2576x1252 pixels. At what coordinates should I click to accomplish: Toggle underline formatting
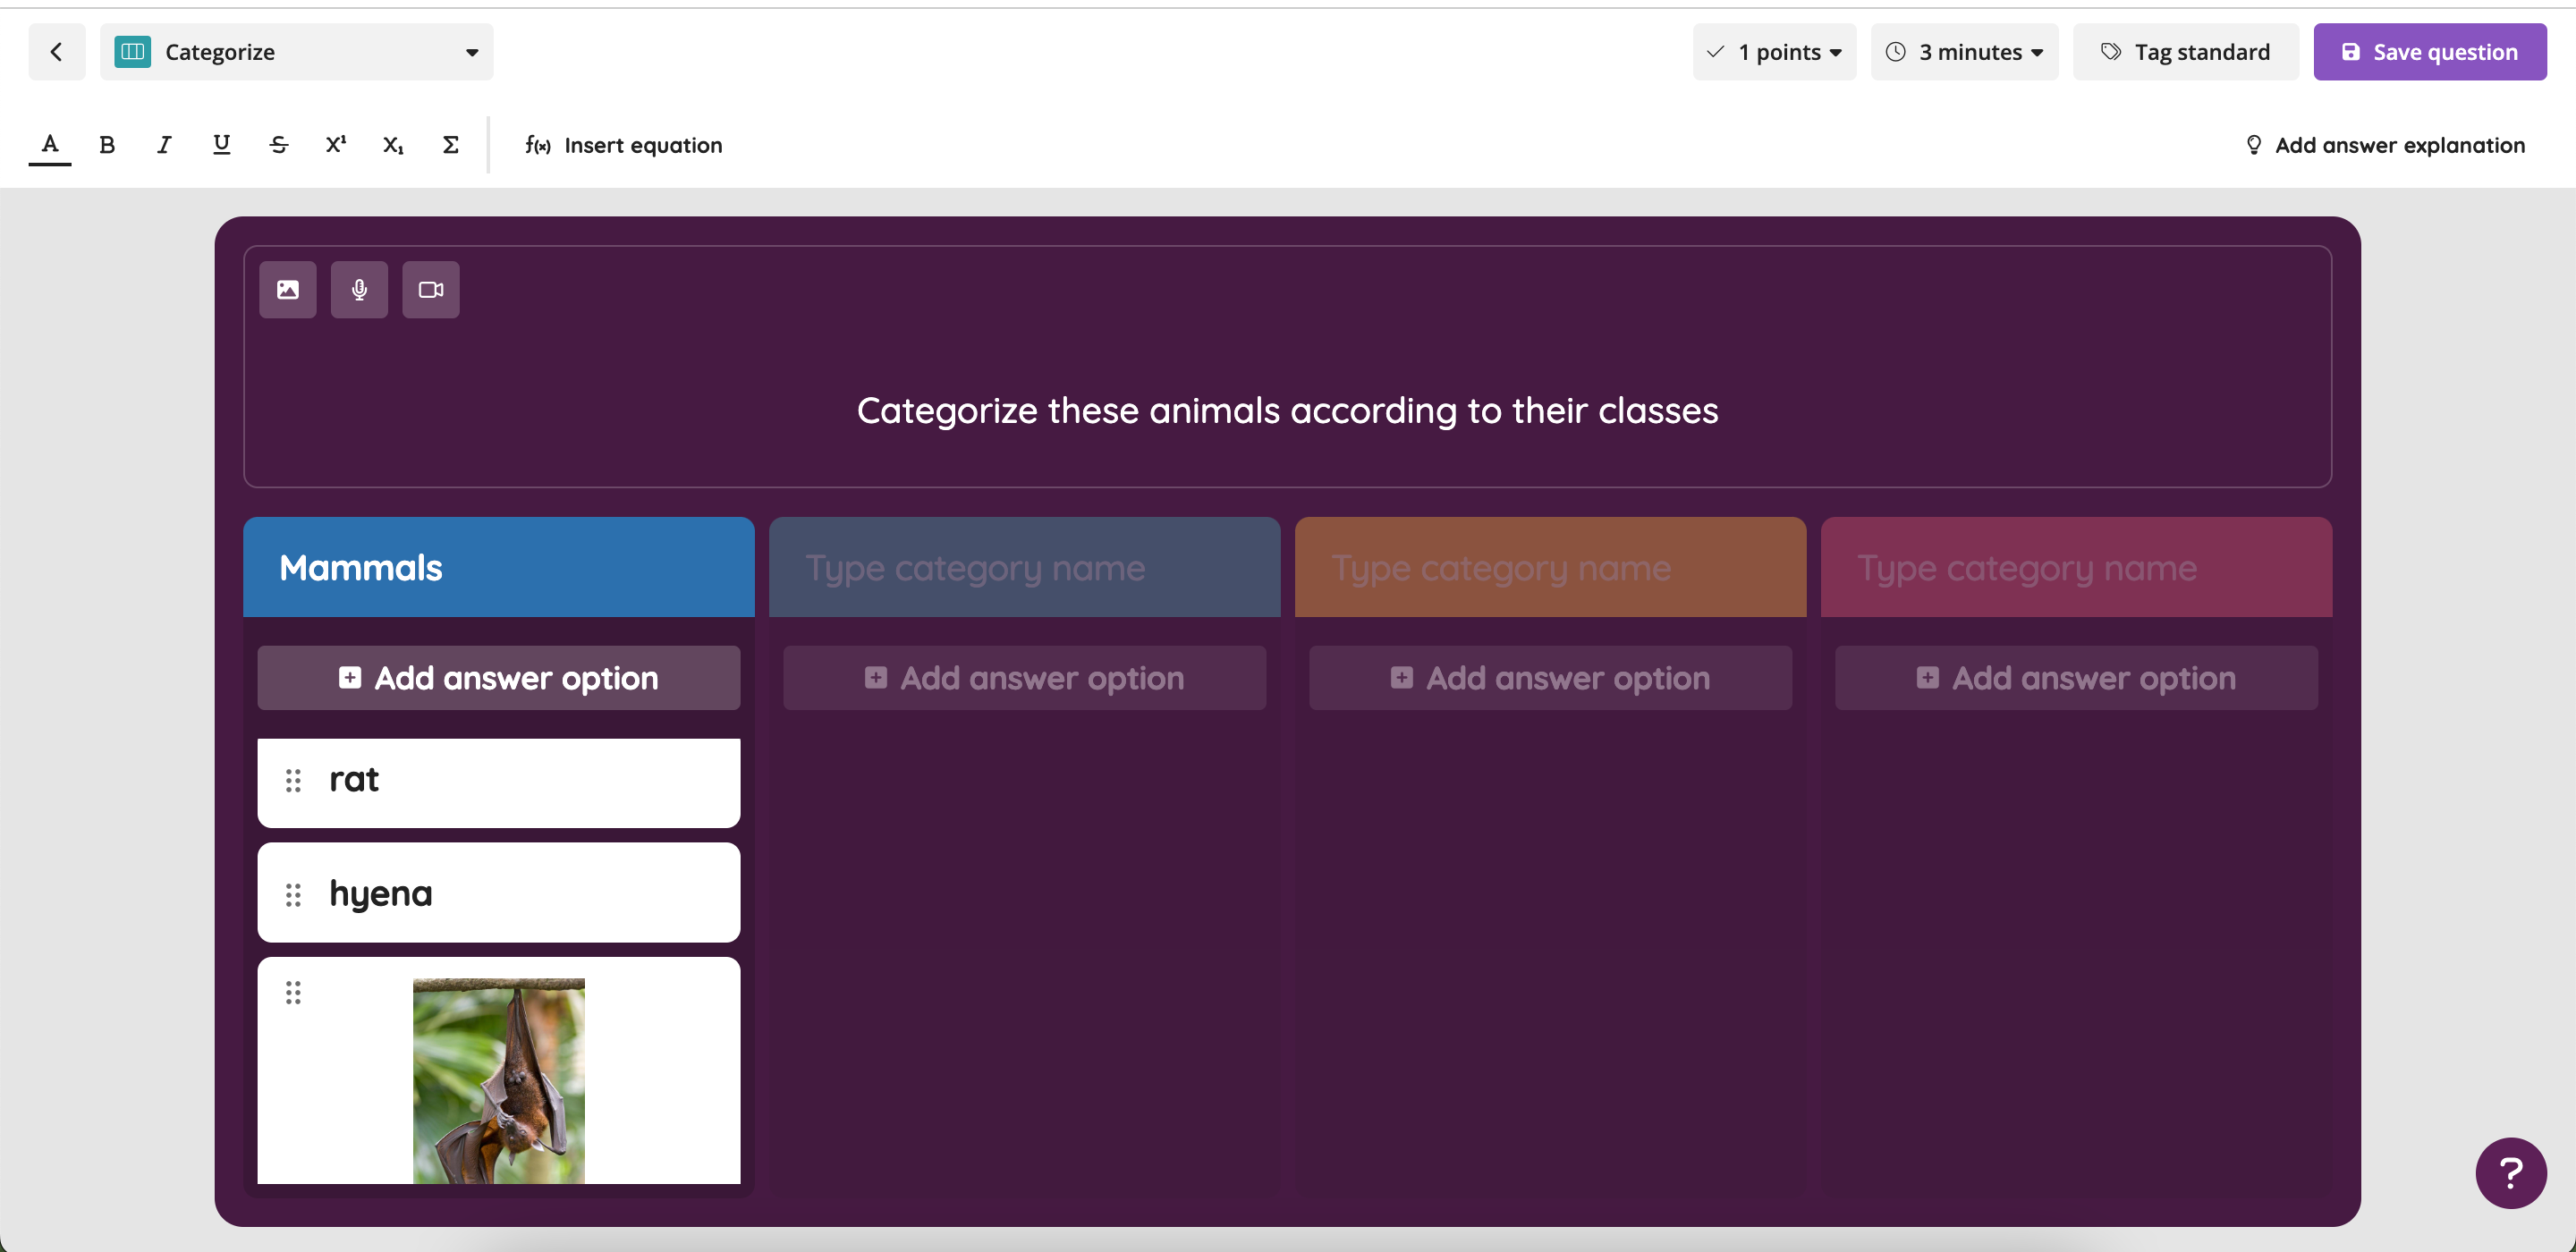[221, 145]
